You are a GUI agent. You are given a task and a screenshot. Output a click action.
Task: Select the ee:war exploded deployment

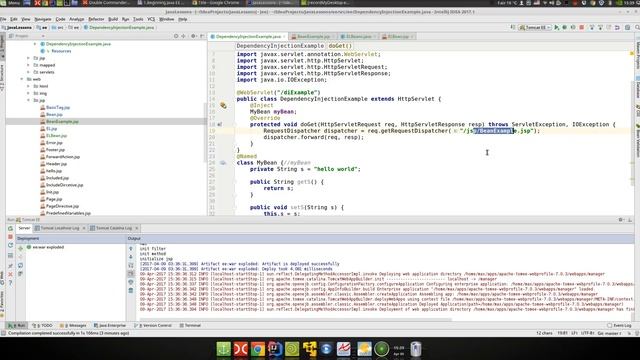click(x=45, y=247)
